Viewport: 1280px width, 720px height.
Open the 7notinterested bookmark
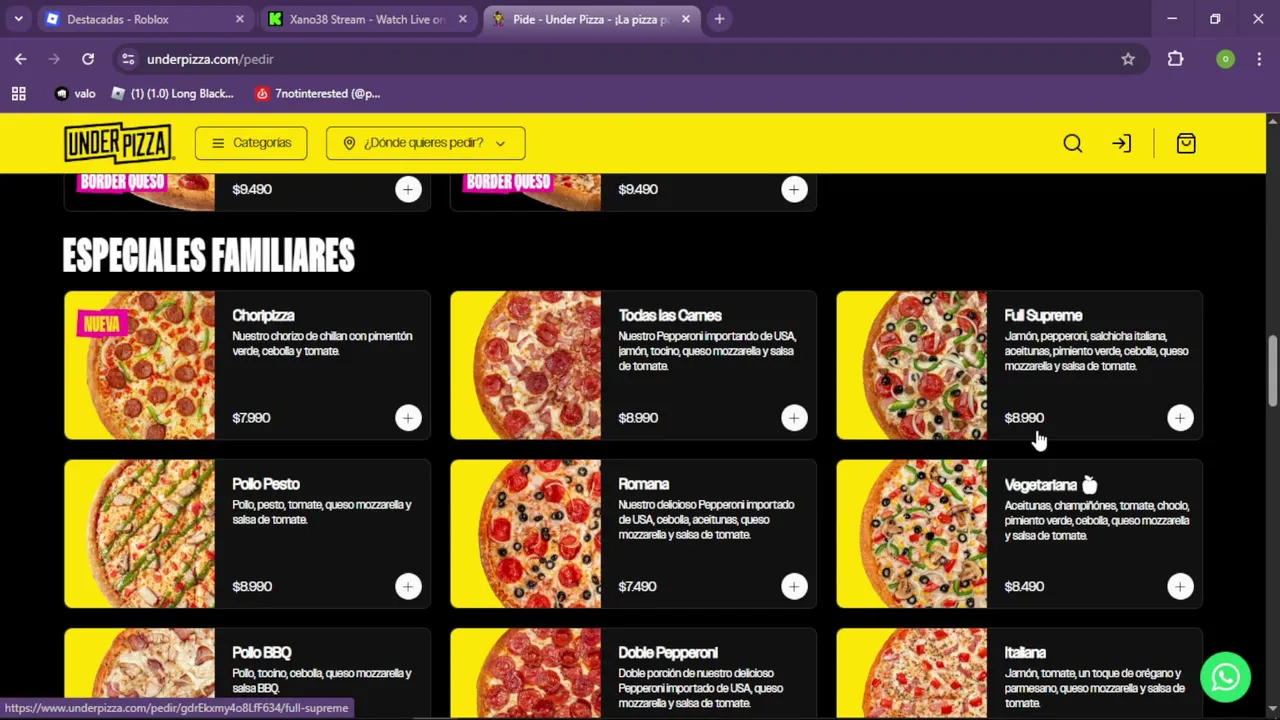pyautogui.click(x=318, y=93)
